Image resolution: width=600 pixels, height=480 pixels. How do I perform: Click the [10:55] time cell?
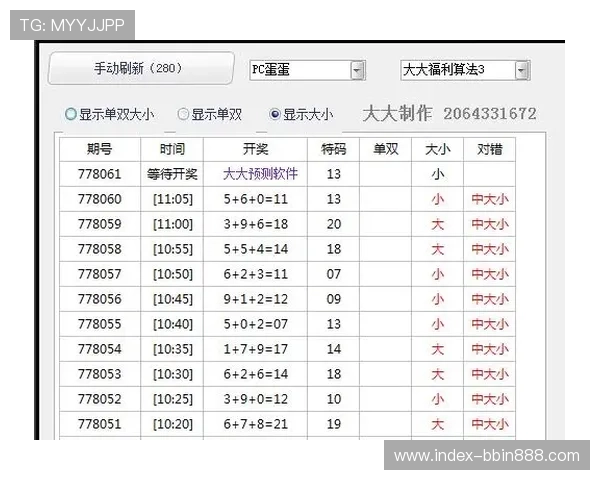(x=172, y=249)
